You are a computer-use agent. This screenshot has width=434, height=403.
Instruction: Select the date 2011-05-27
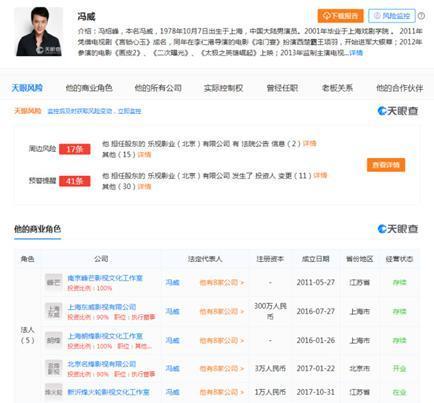click(316, 282)
